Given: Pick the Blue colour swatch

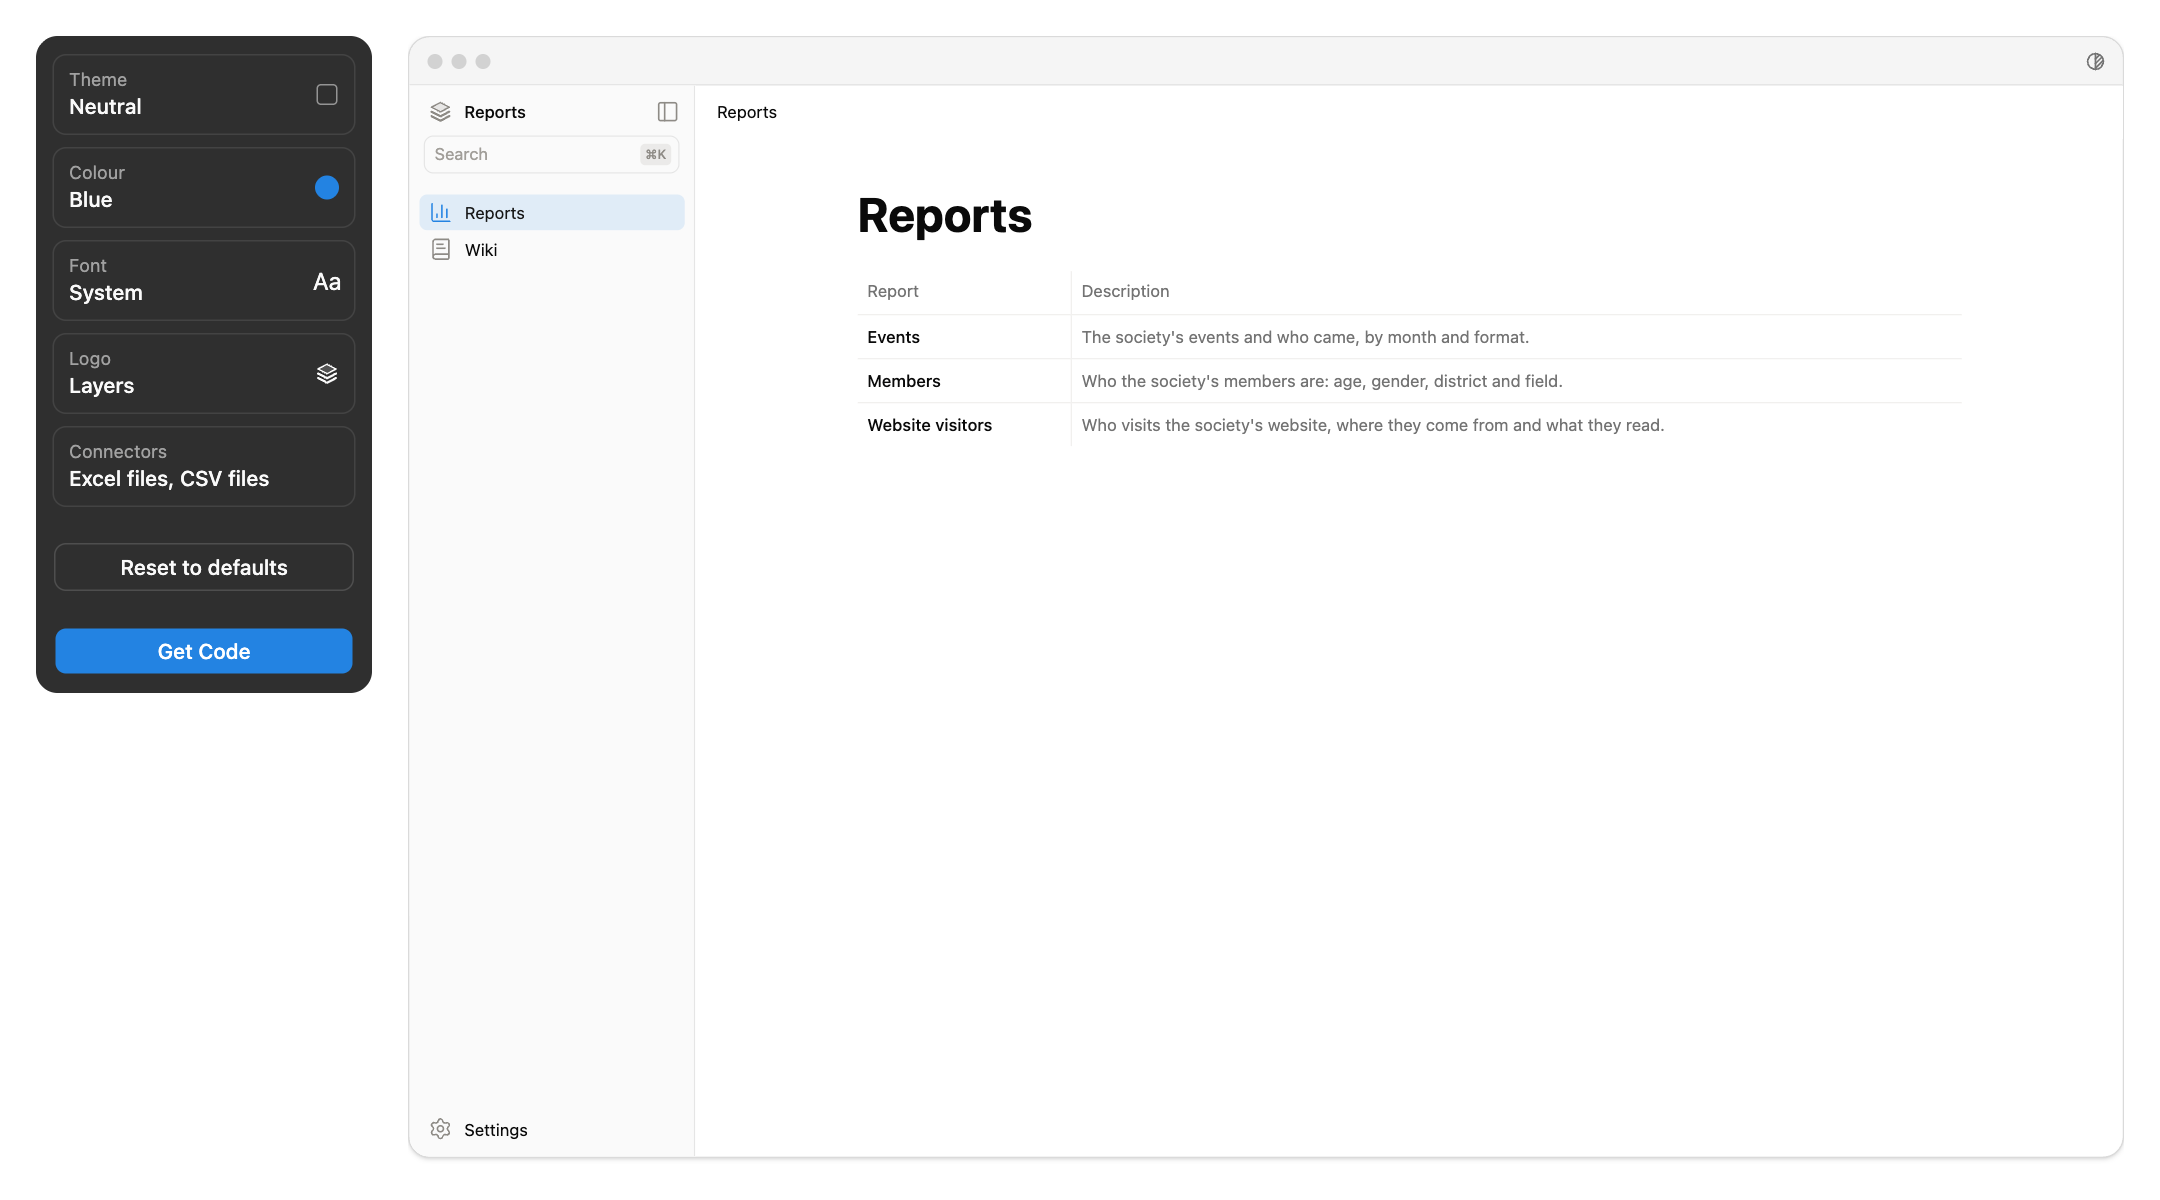Looking at the screenshot, I should 327,187.
